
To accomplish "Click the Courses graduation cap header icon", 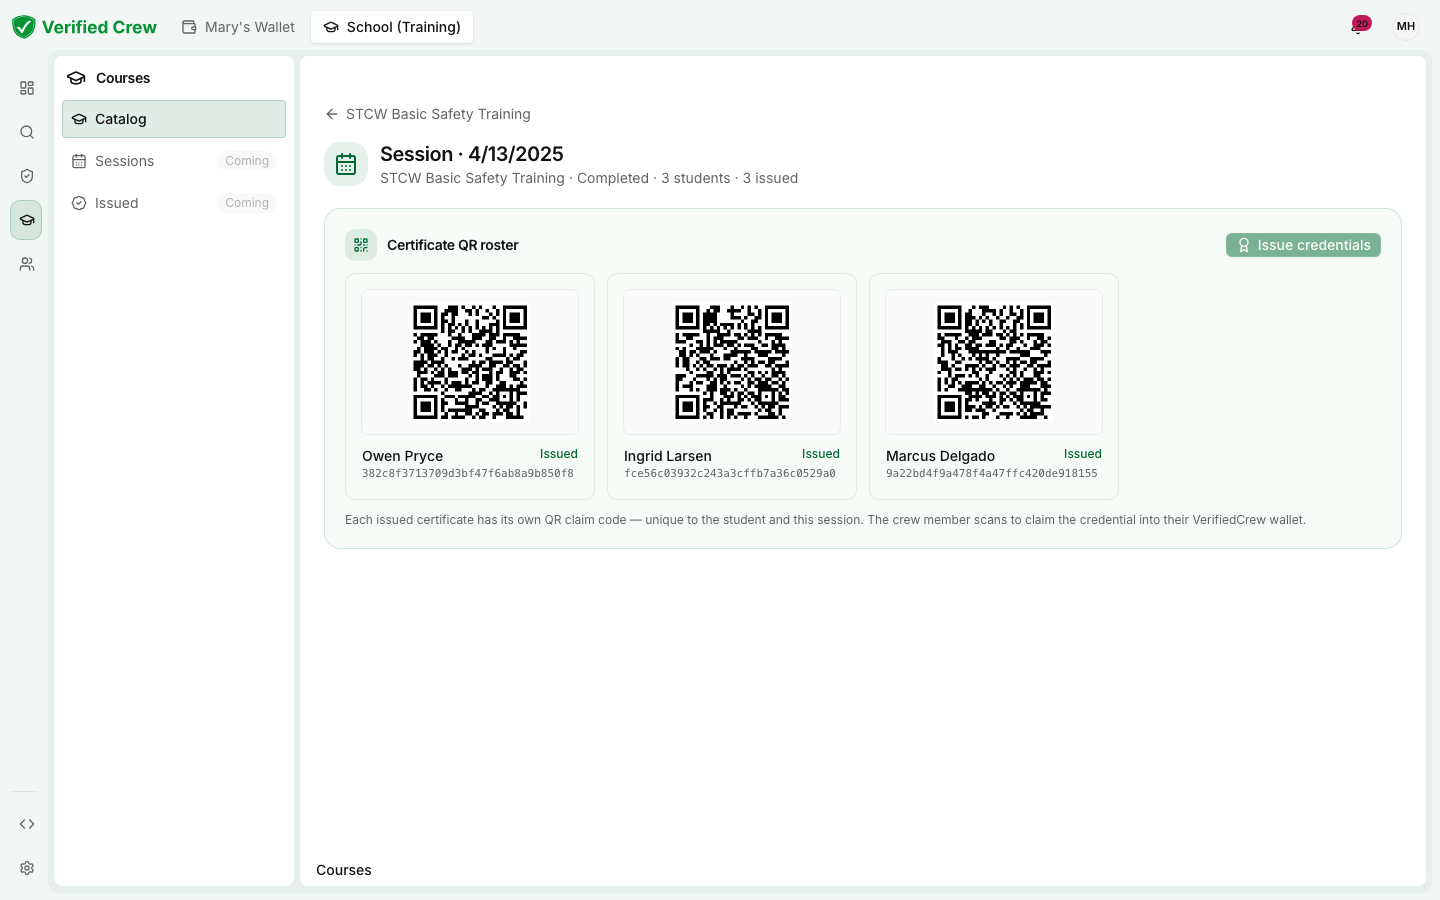I will click(76, 78).
